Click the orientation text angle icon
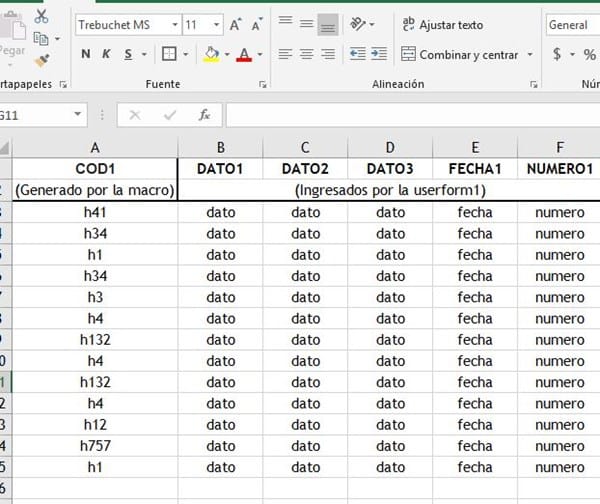600x504 pixels. point(352,24)
